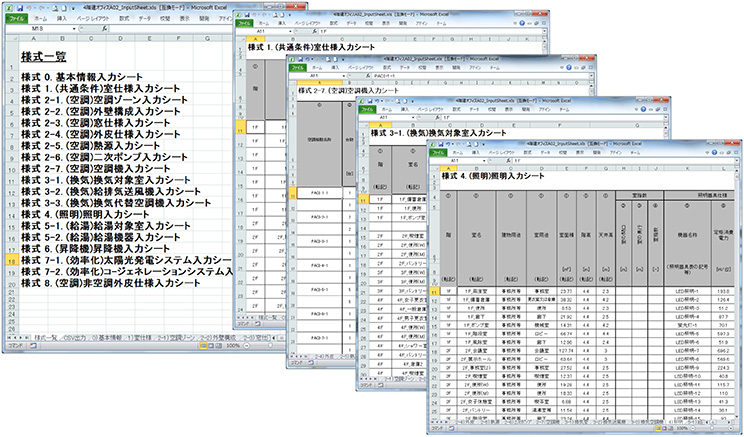Click fx icon in 換気対象室入力シート window
This screenshot has height=437, width=744.
pyautogui.click(x=437, y=117)
